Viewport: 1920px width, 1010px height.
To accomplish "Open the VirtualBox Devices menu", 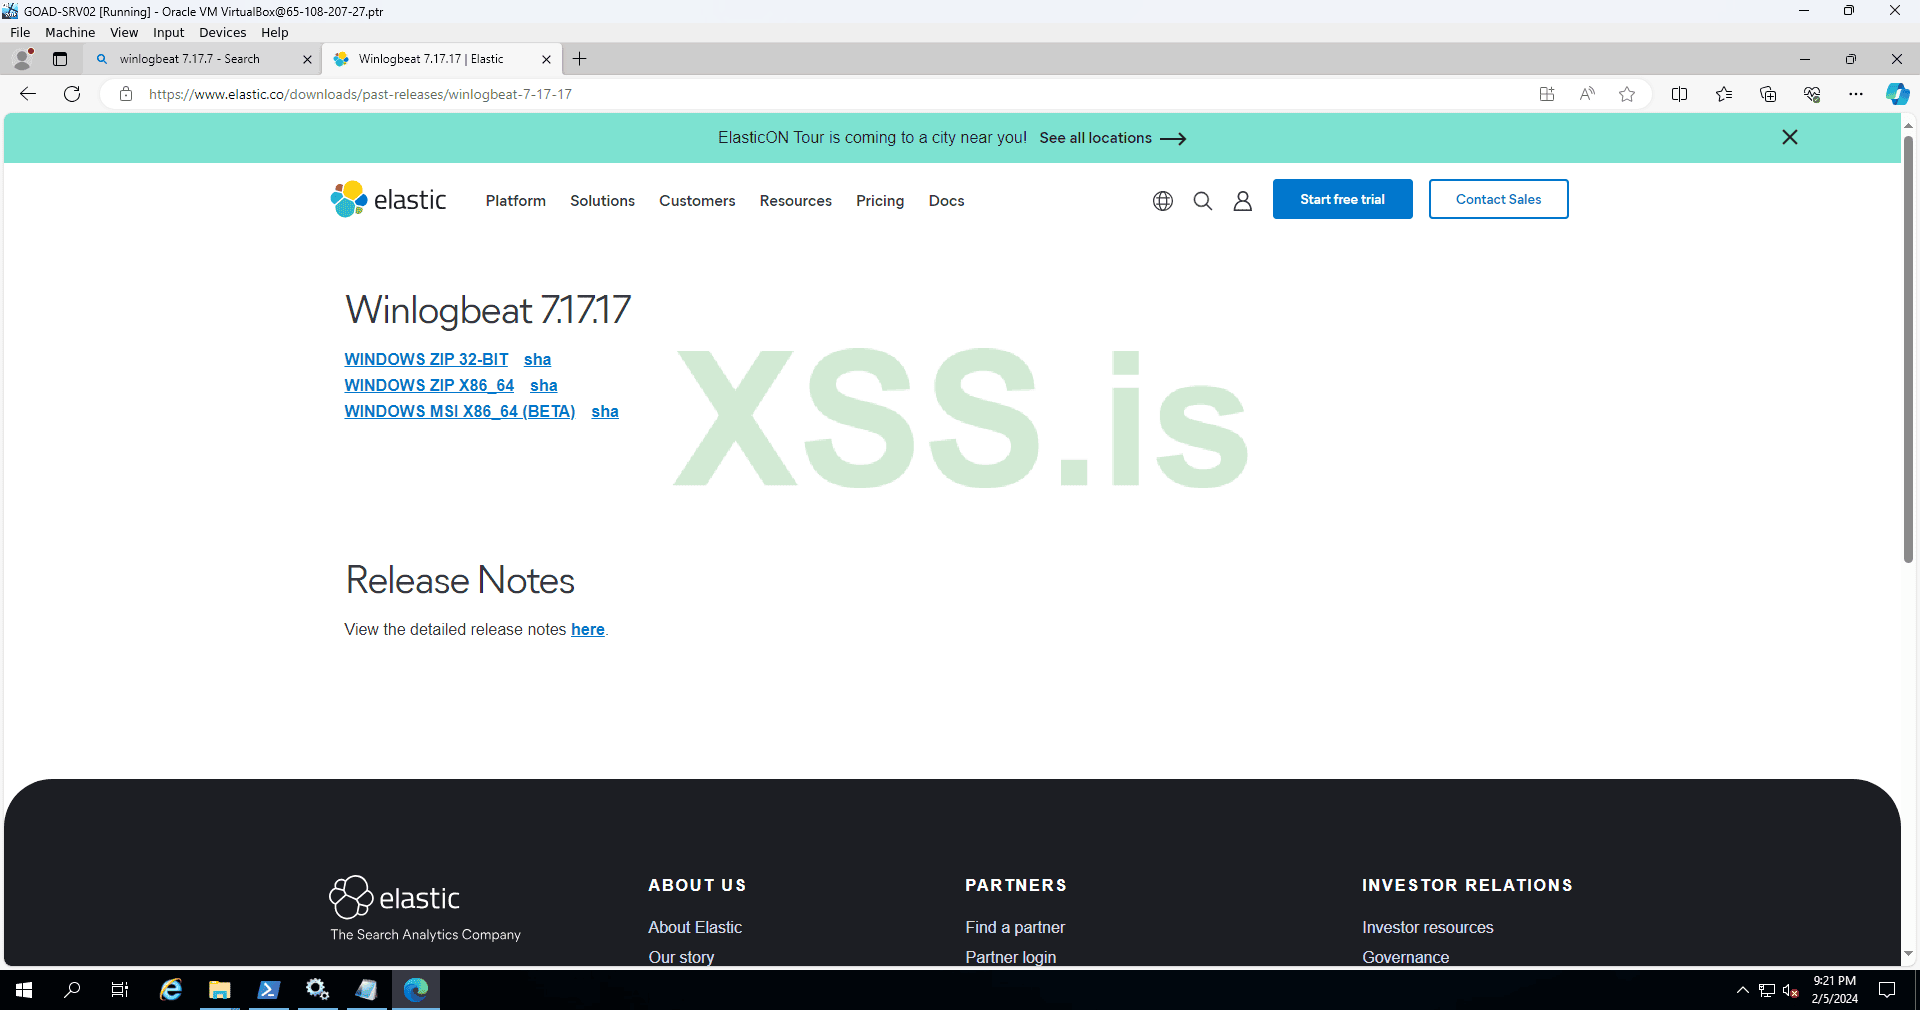I will (x=222, y=32).
